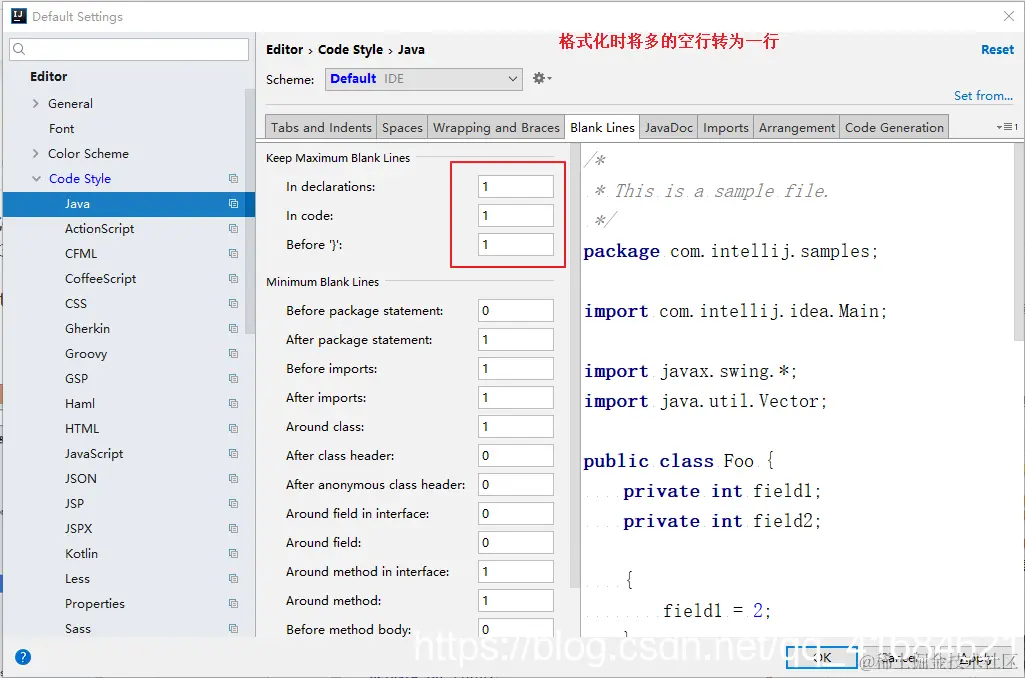Collapse the Code Style tree node
The height and width of the screenshot is (678, 1025).
36,178
